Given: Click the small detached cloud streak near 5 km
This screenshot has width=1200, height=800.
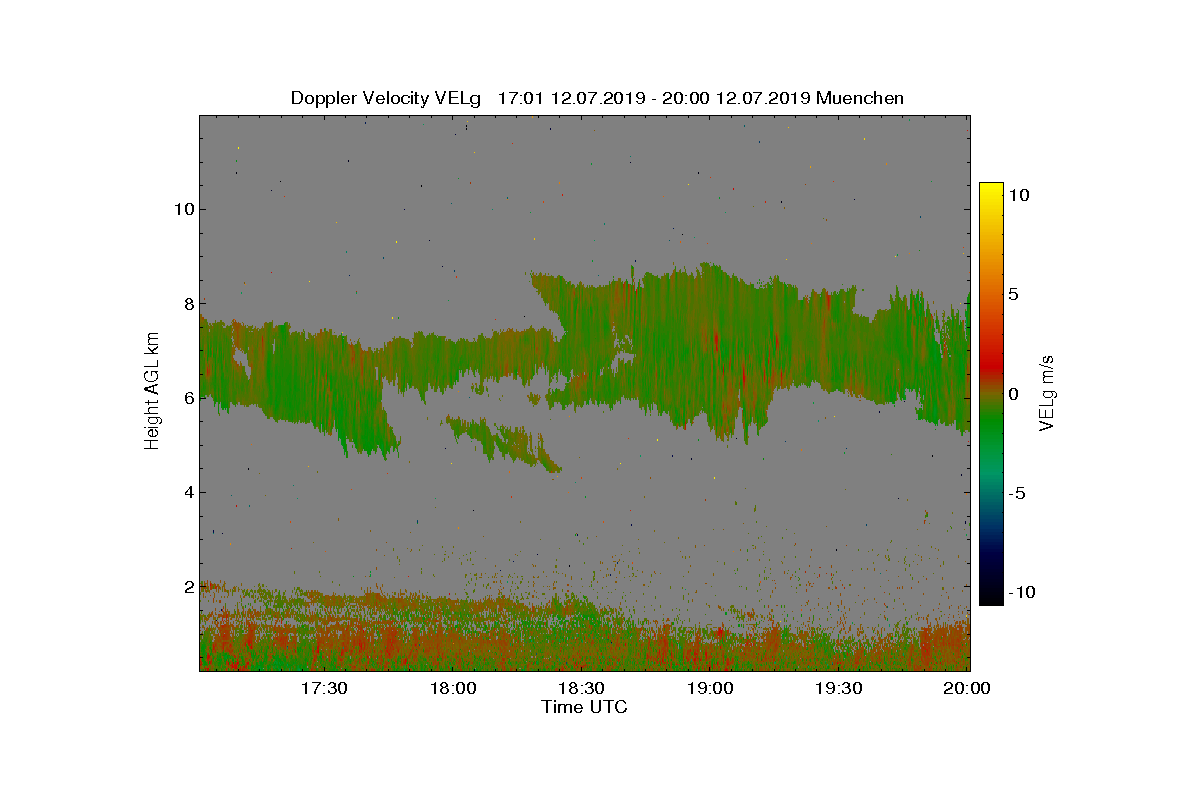Looking at the screenshot, I should tap(503, 442).
